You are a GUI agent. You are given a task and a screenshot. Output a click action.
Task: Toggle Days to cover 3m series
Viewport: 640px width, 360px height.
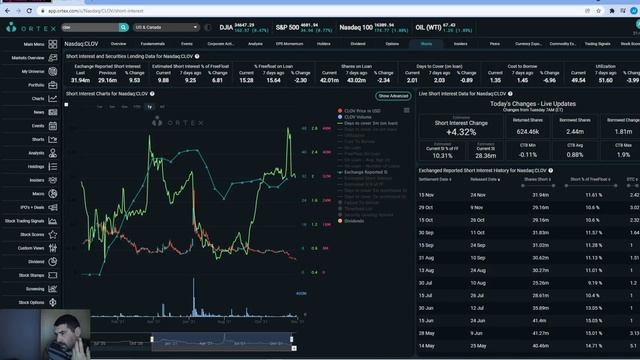[x=367, y=123]
